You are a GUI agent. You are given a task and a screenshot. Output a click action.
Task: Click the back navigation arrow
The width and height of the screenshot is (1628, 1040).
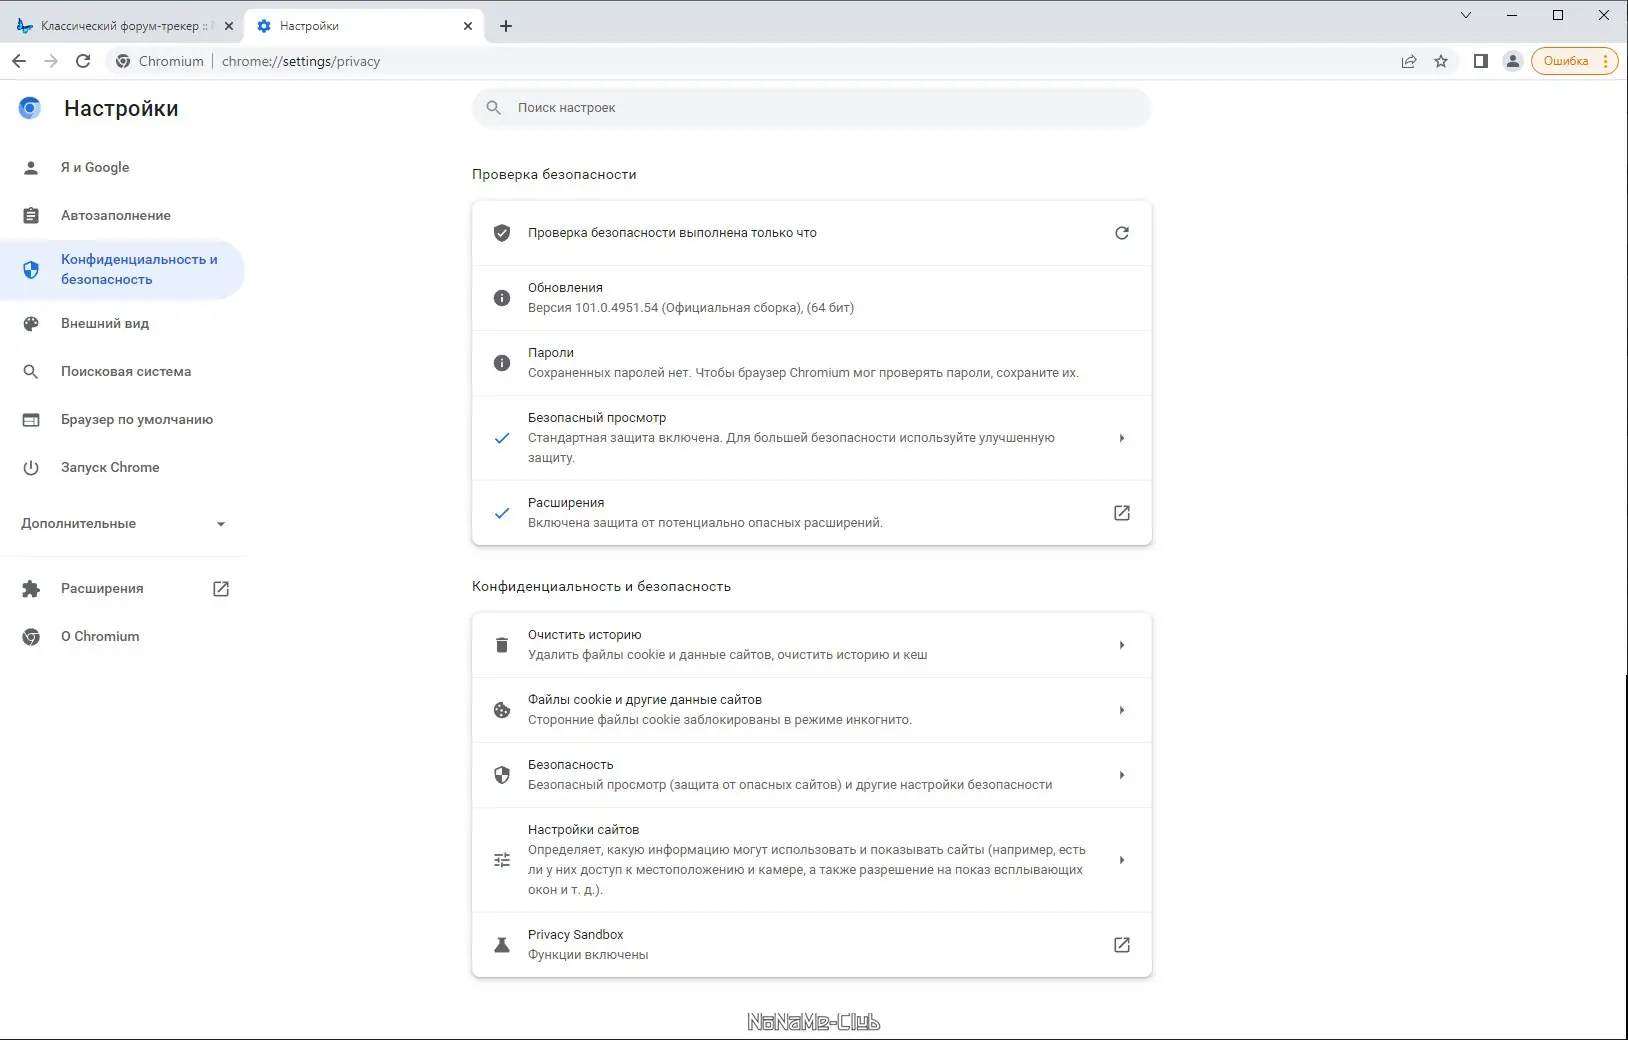pos(19,61)
